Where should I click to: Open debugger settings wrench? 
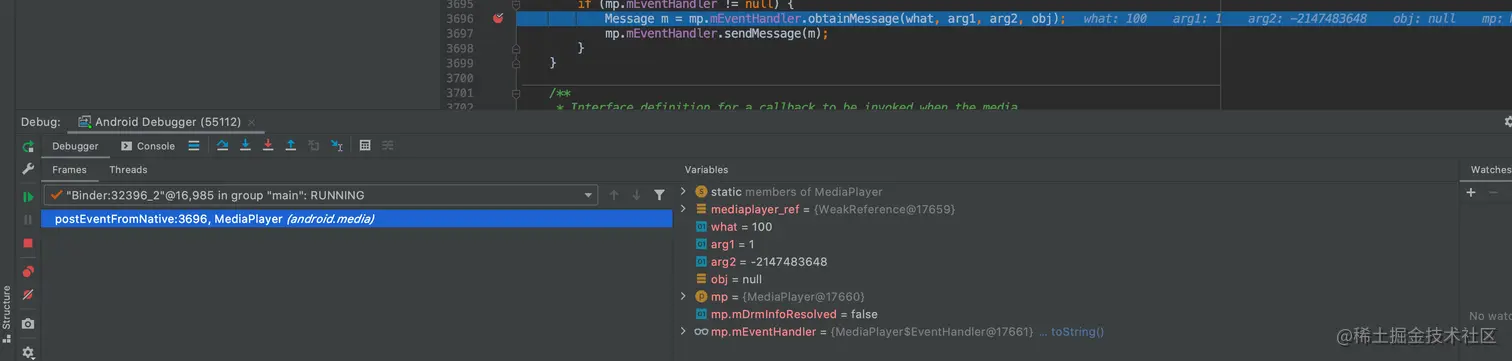(x=28, y=169)
